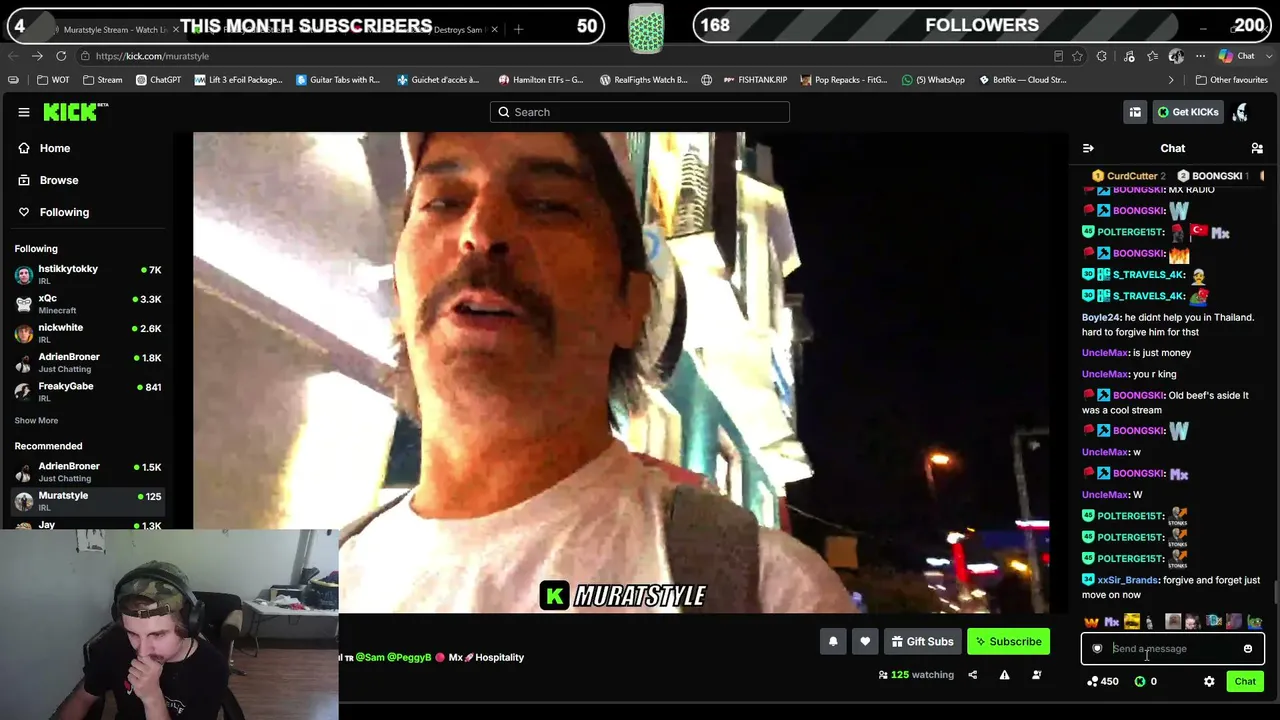Click the green Chat send button

(1245, 681)
